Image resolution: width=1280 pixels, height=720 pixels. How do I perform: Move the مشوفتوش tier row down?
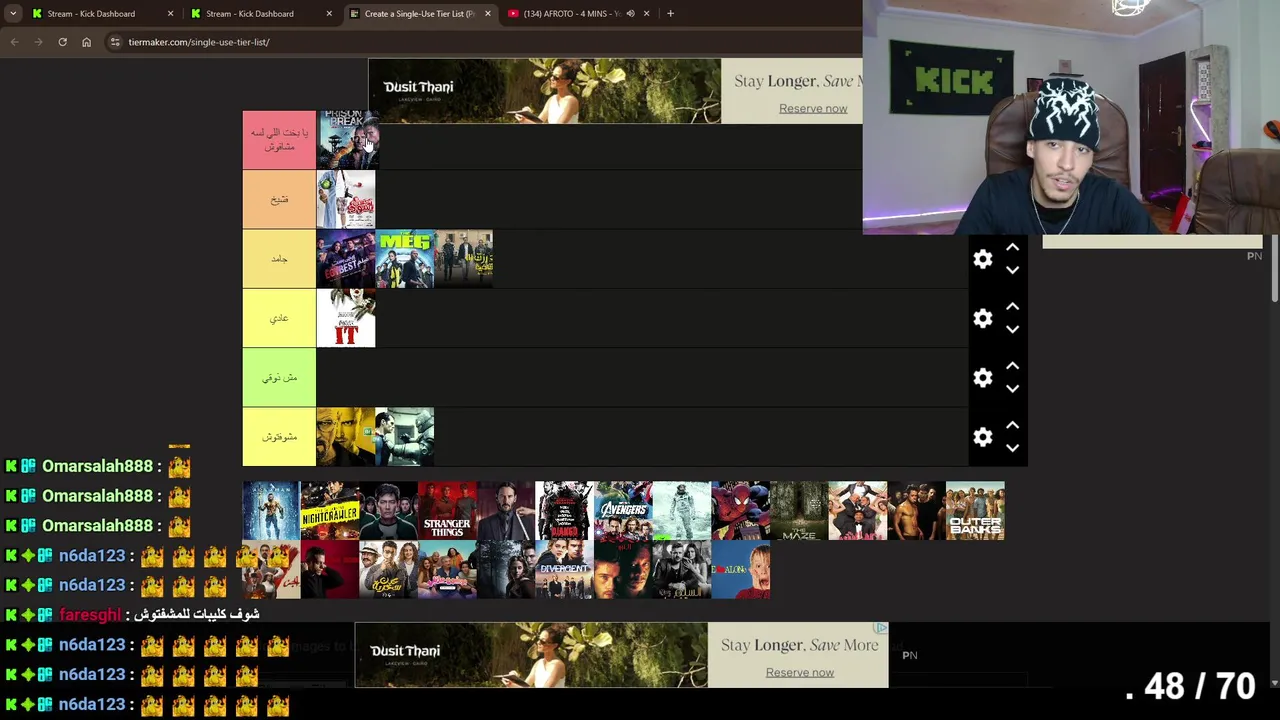pyautogui.click(x=1012, y=448)
